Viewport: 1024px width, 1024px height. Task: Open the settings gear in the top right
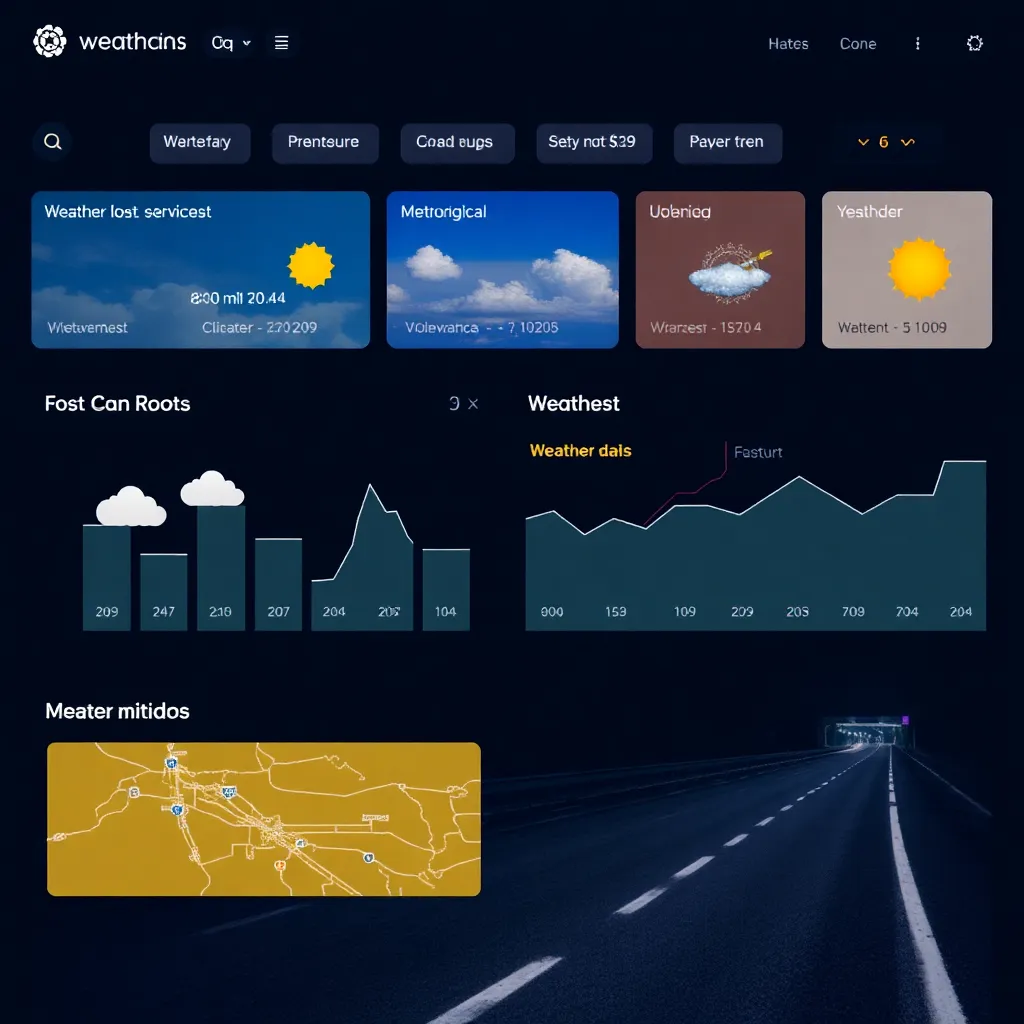(977, 43)
